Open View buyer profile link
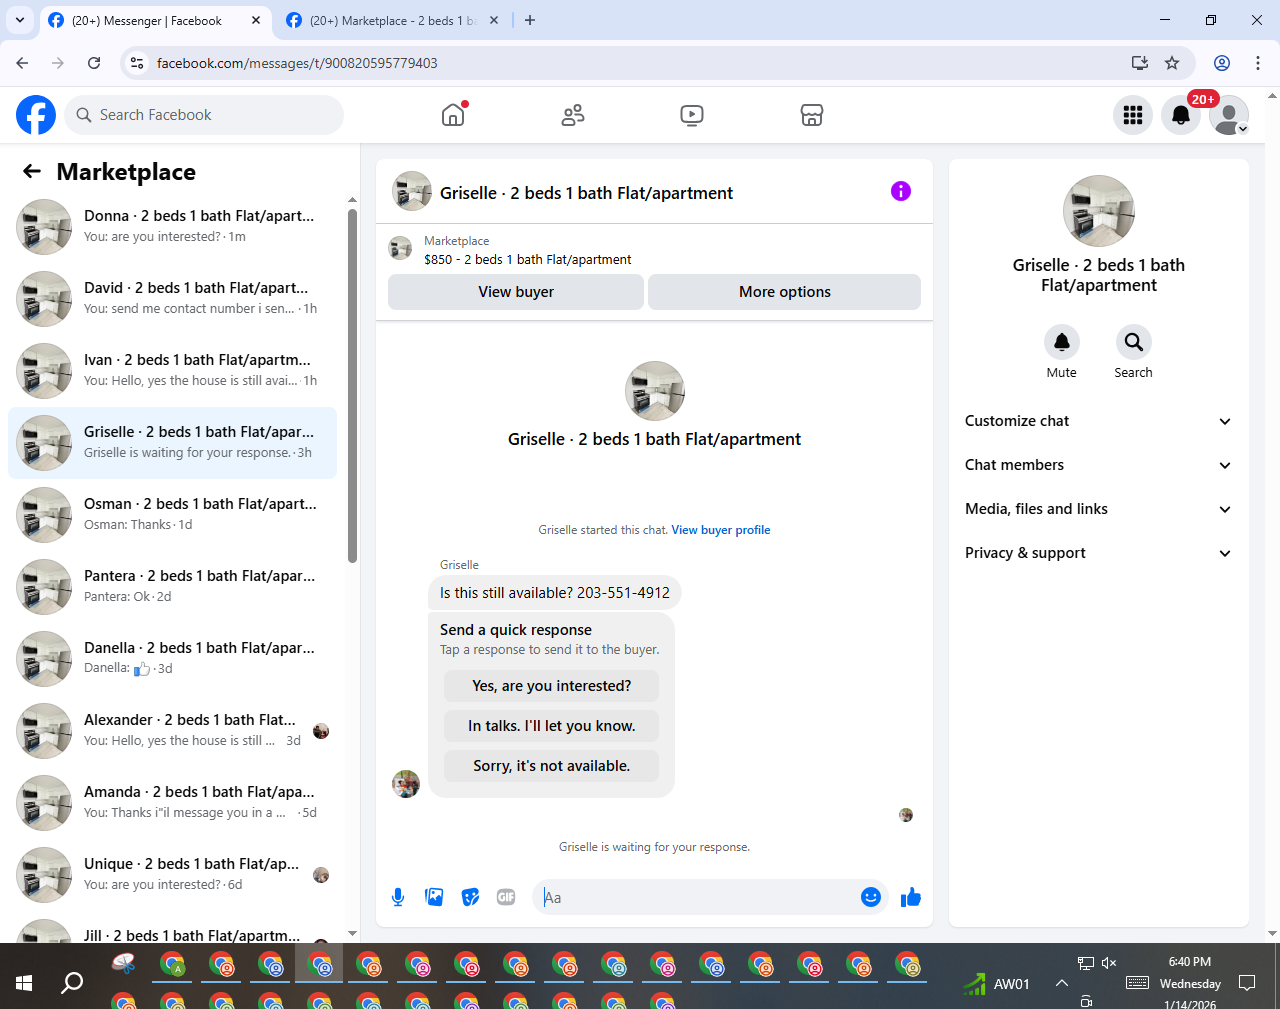Viewport: 1280px width, 1009px height. tap(721, 530)
